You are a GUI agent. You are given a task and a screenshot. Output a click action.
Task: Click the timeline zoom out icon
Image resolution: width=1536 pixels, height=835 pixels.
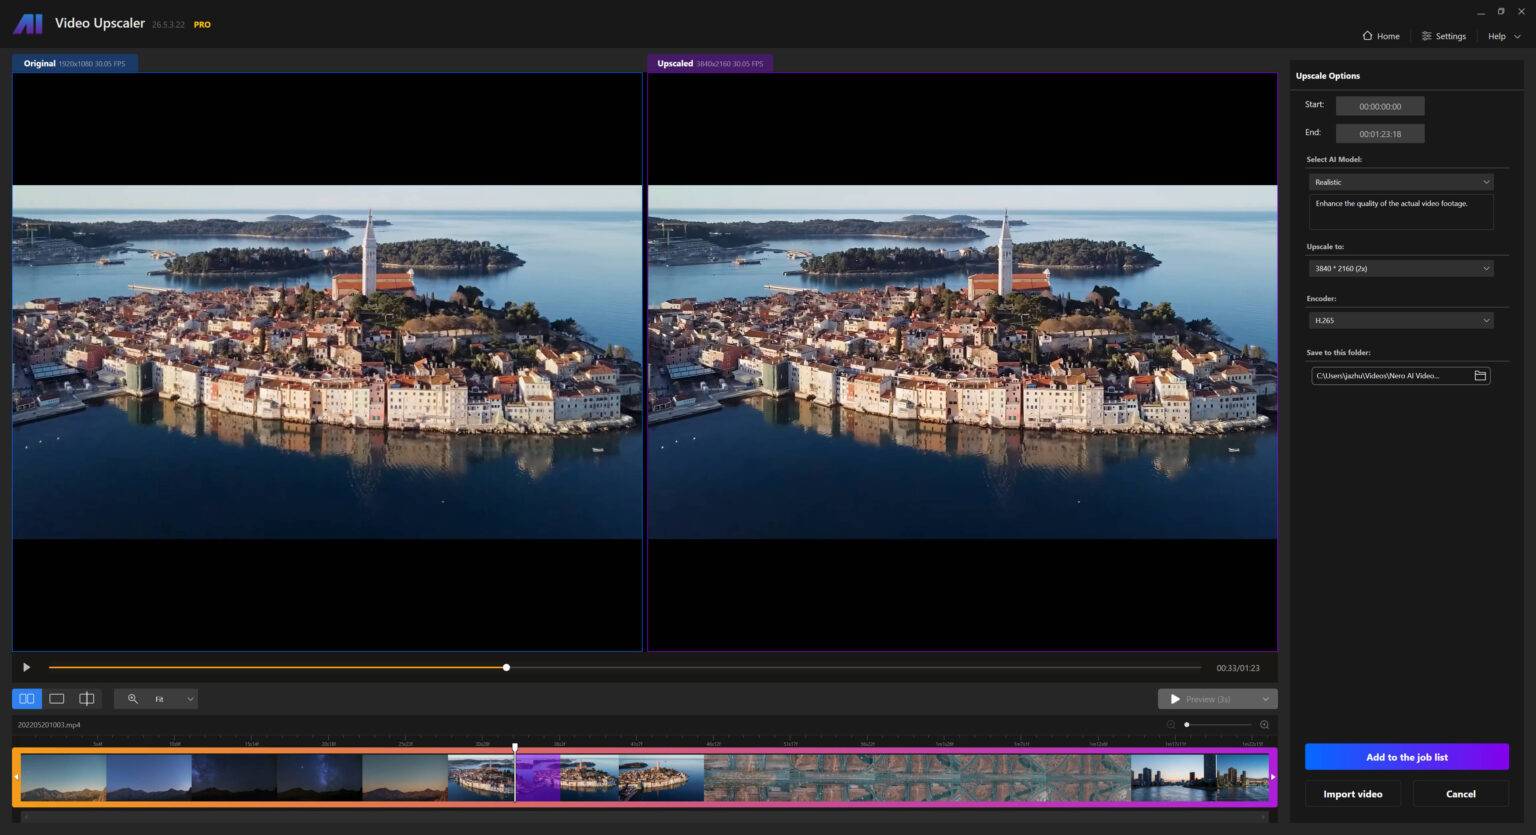(1171, 725)
